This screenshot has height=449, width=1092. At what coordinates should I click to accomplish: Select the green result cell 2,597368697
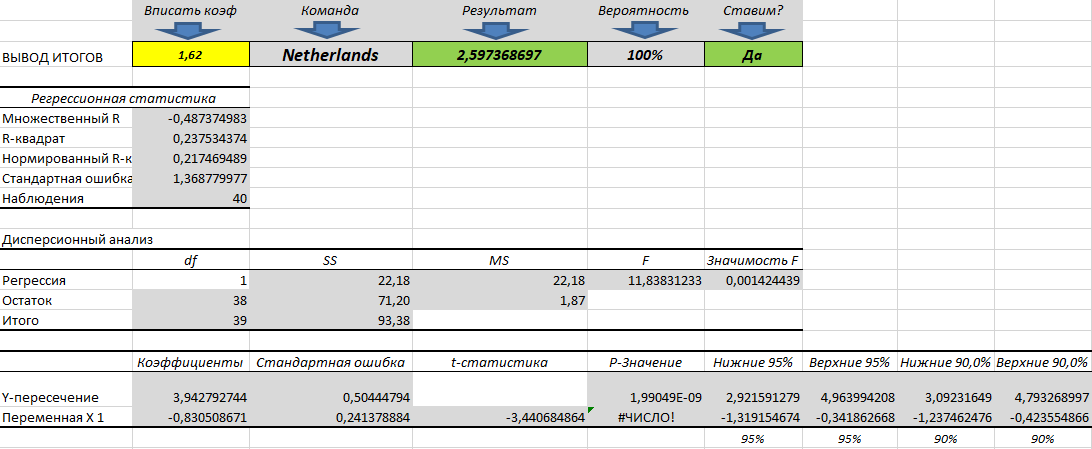(x=499, y=55)
